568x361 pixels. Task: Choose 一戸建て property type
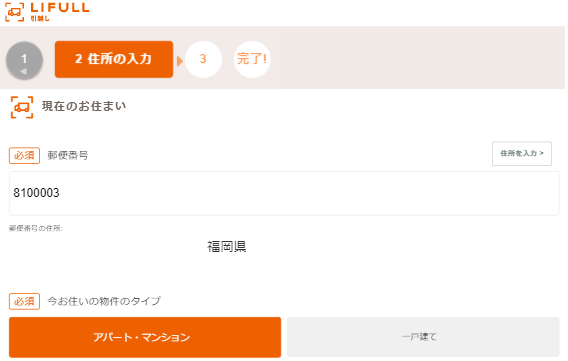423,337
